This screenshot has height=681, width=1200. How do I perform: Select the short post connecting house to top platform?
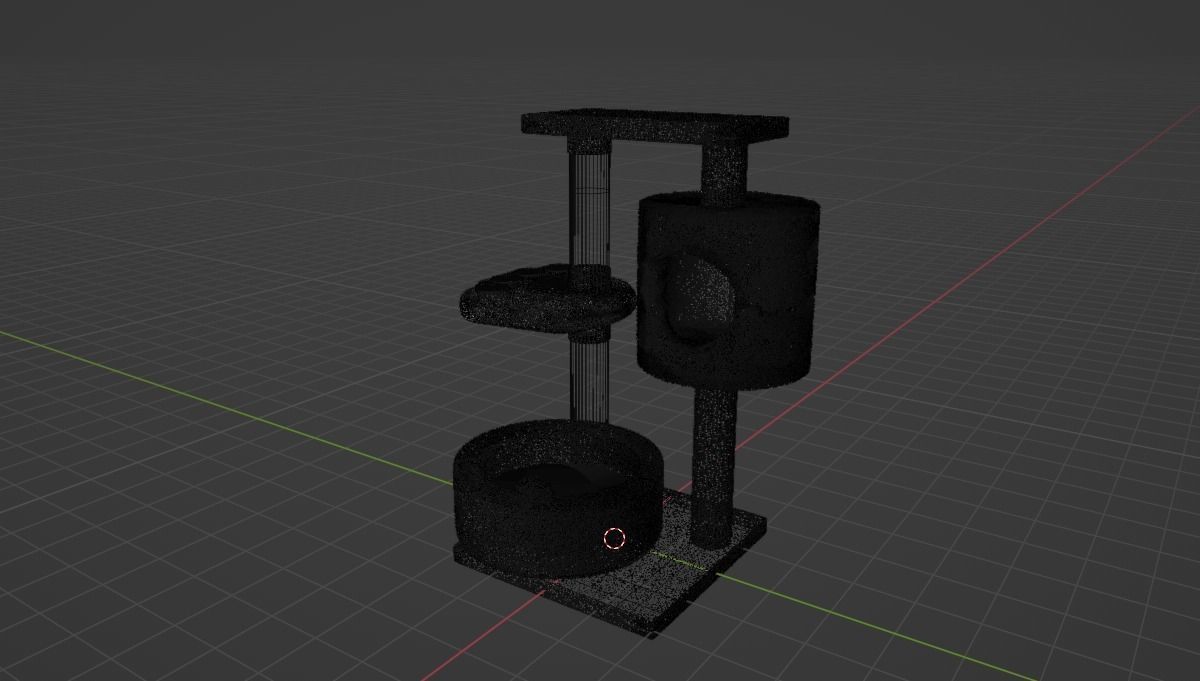[724, 172]
